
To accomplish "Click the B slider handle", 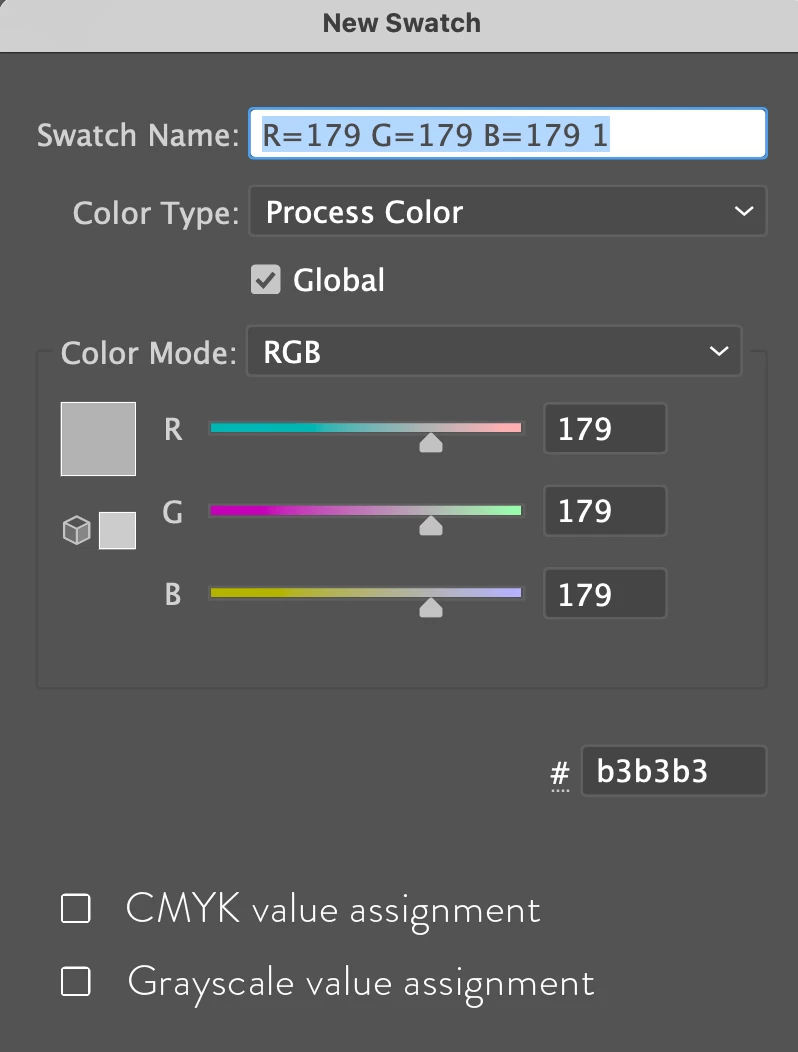I will (431, 607).
